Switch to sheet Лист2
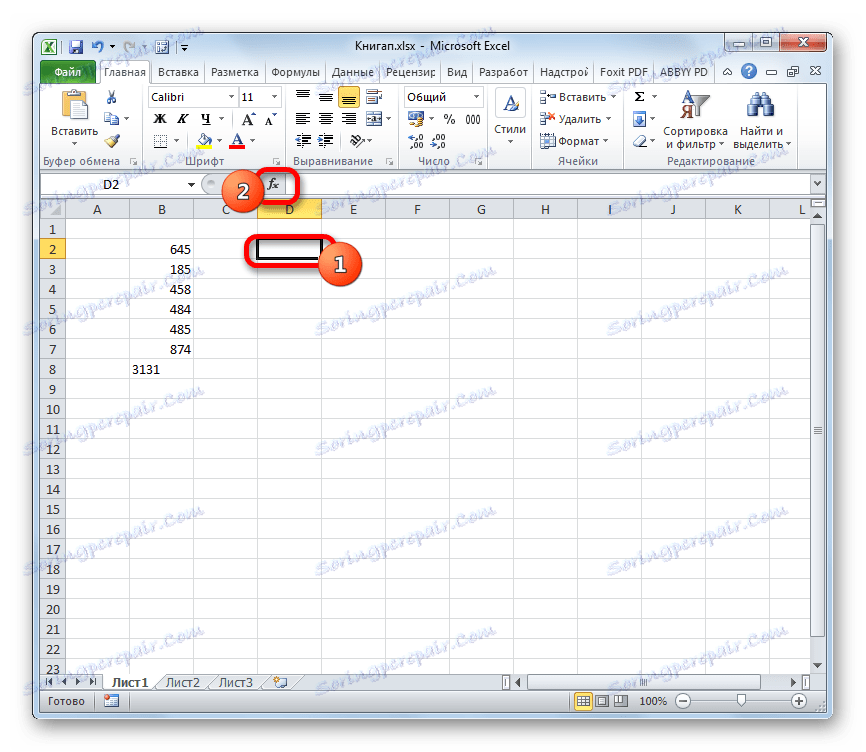Viewport: 866px width, 752px height. (x=183, y=682)
